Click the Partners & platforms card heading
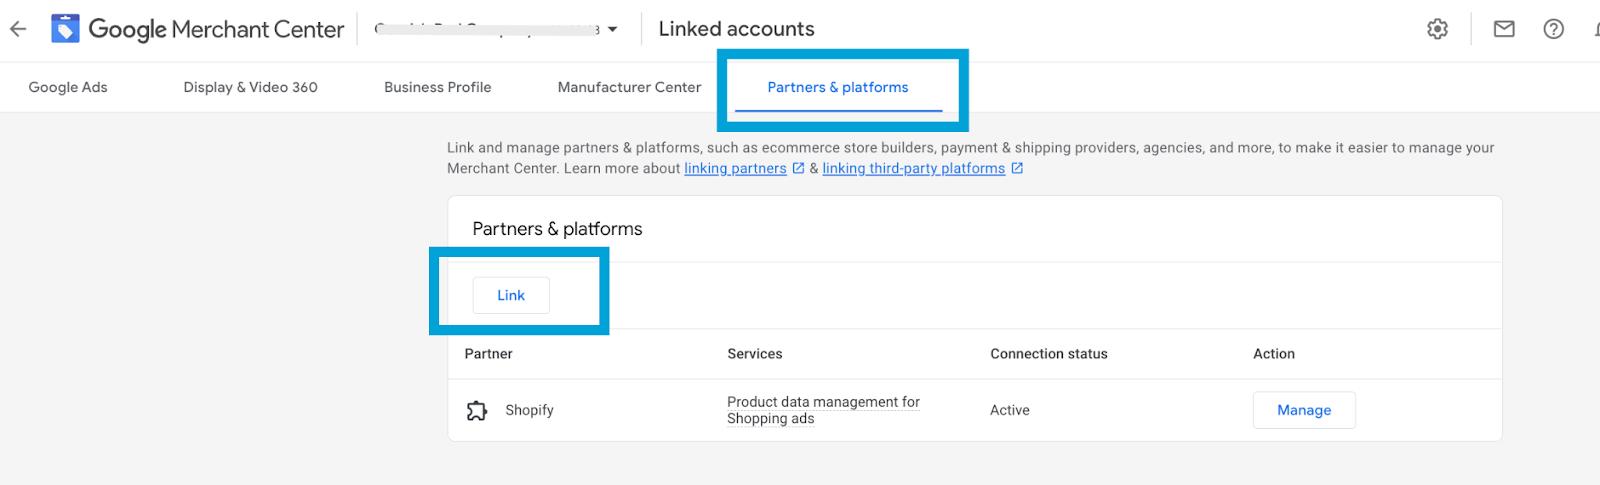Image resolution: width=1600 pixels, height=485 pixels. 557,229
